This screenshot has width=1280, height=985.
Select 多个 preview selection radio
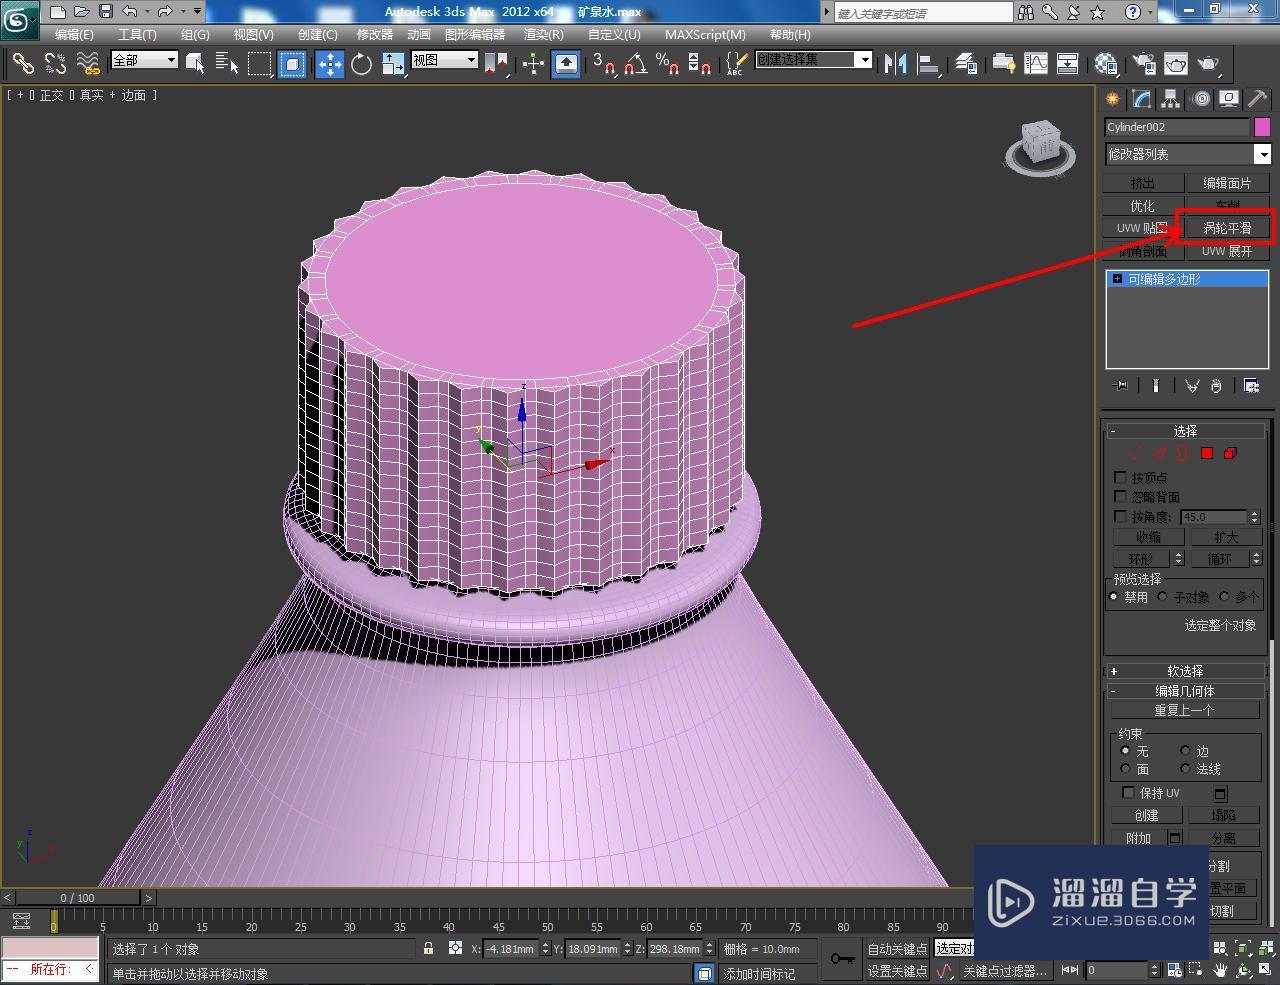1224,597
